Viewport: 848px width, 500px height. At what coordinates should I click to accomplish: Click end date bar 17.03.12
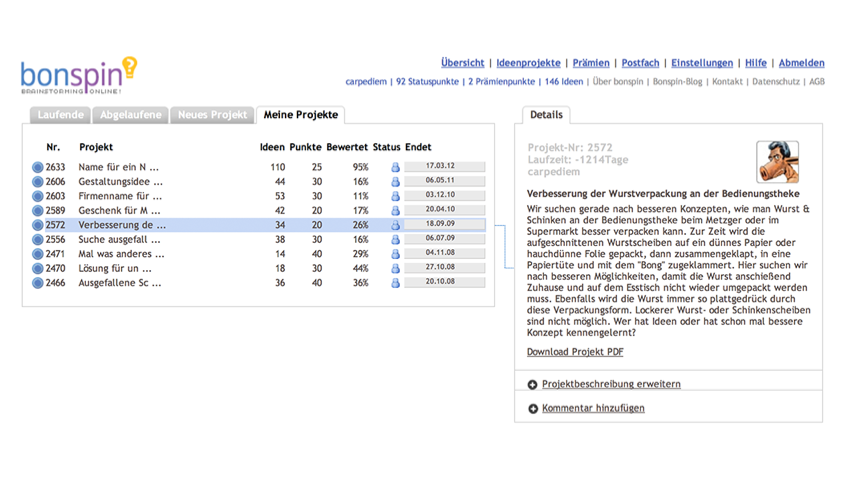pos(444,167)
